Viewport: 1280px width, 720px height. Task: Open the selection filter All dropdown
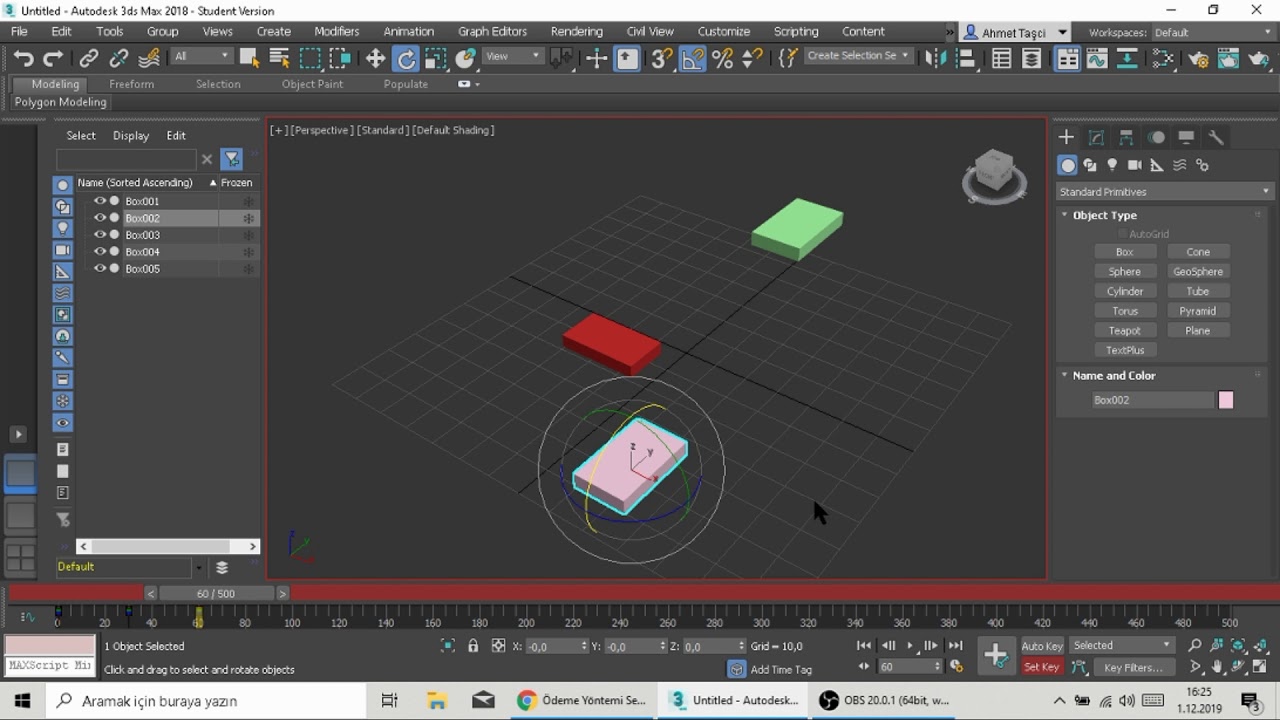coord(201,57)
